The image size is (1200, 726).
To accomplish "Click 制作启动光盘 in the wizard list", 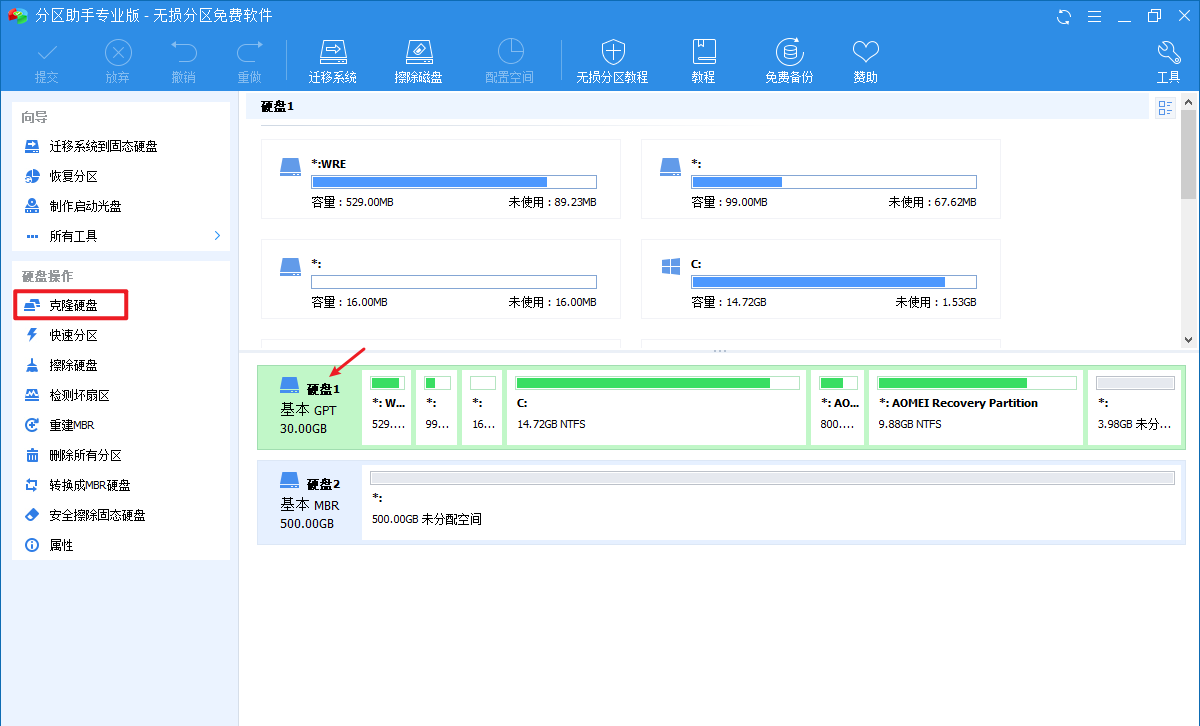I will (85, 206).
